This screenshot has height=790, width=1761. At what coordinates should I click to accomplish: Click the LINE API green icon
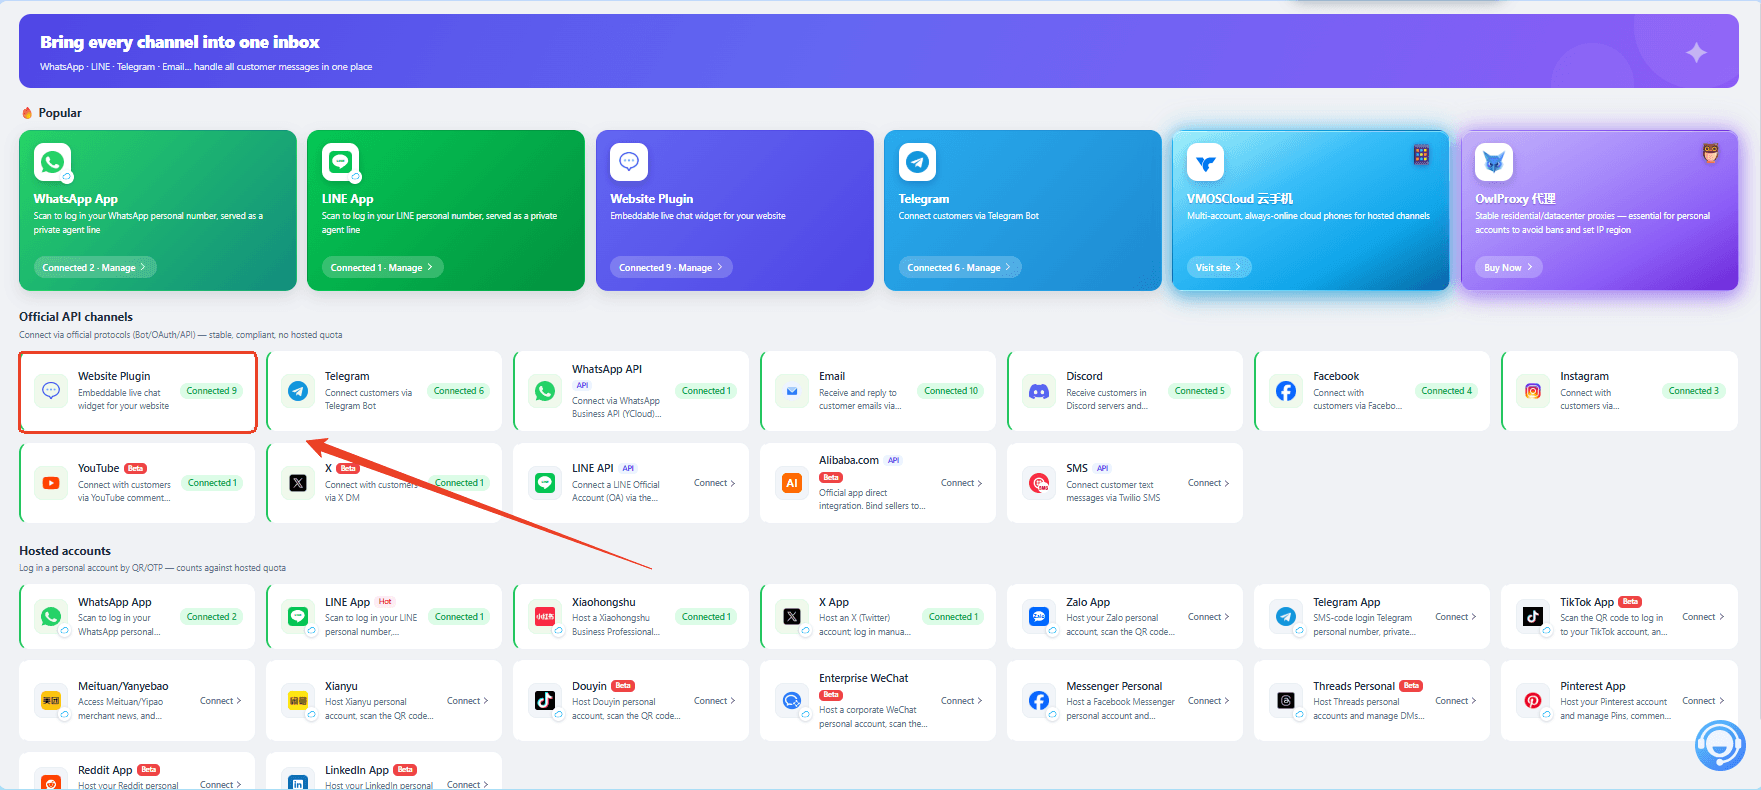[x=545, y=483]
